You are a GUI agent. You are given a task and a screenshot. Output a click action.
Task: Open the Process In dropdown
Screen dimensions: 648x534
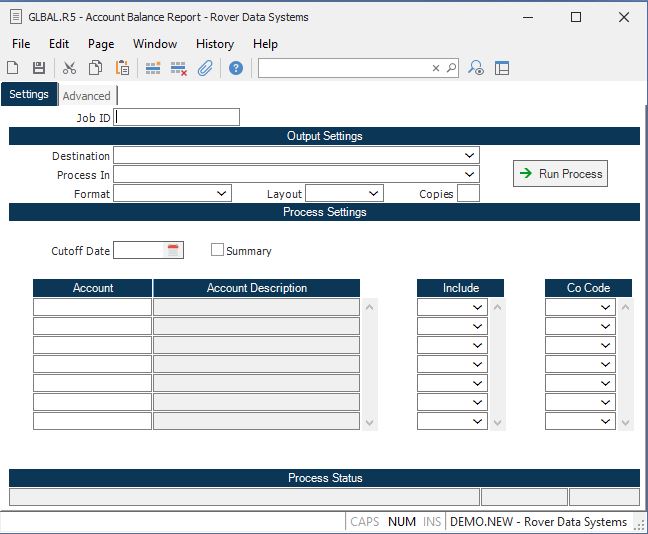[469, 175]
